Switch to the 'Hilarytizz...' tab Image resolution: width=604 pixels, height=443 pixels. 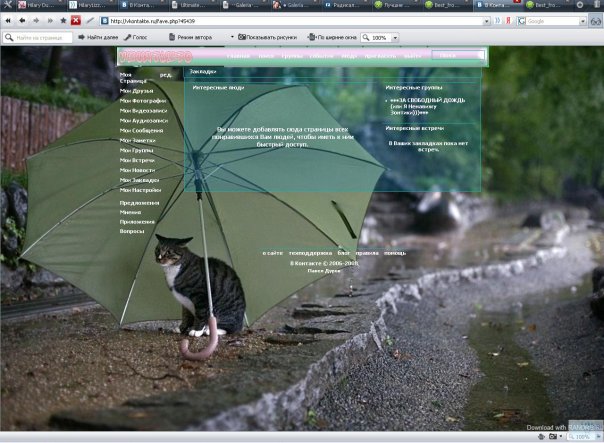tap(91, 5)
